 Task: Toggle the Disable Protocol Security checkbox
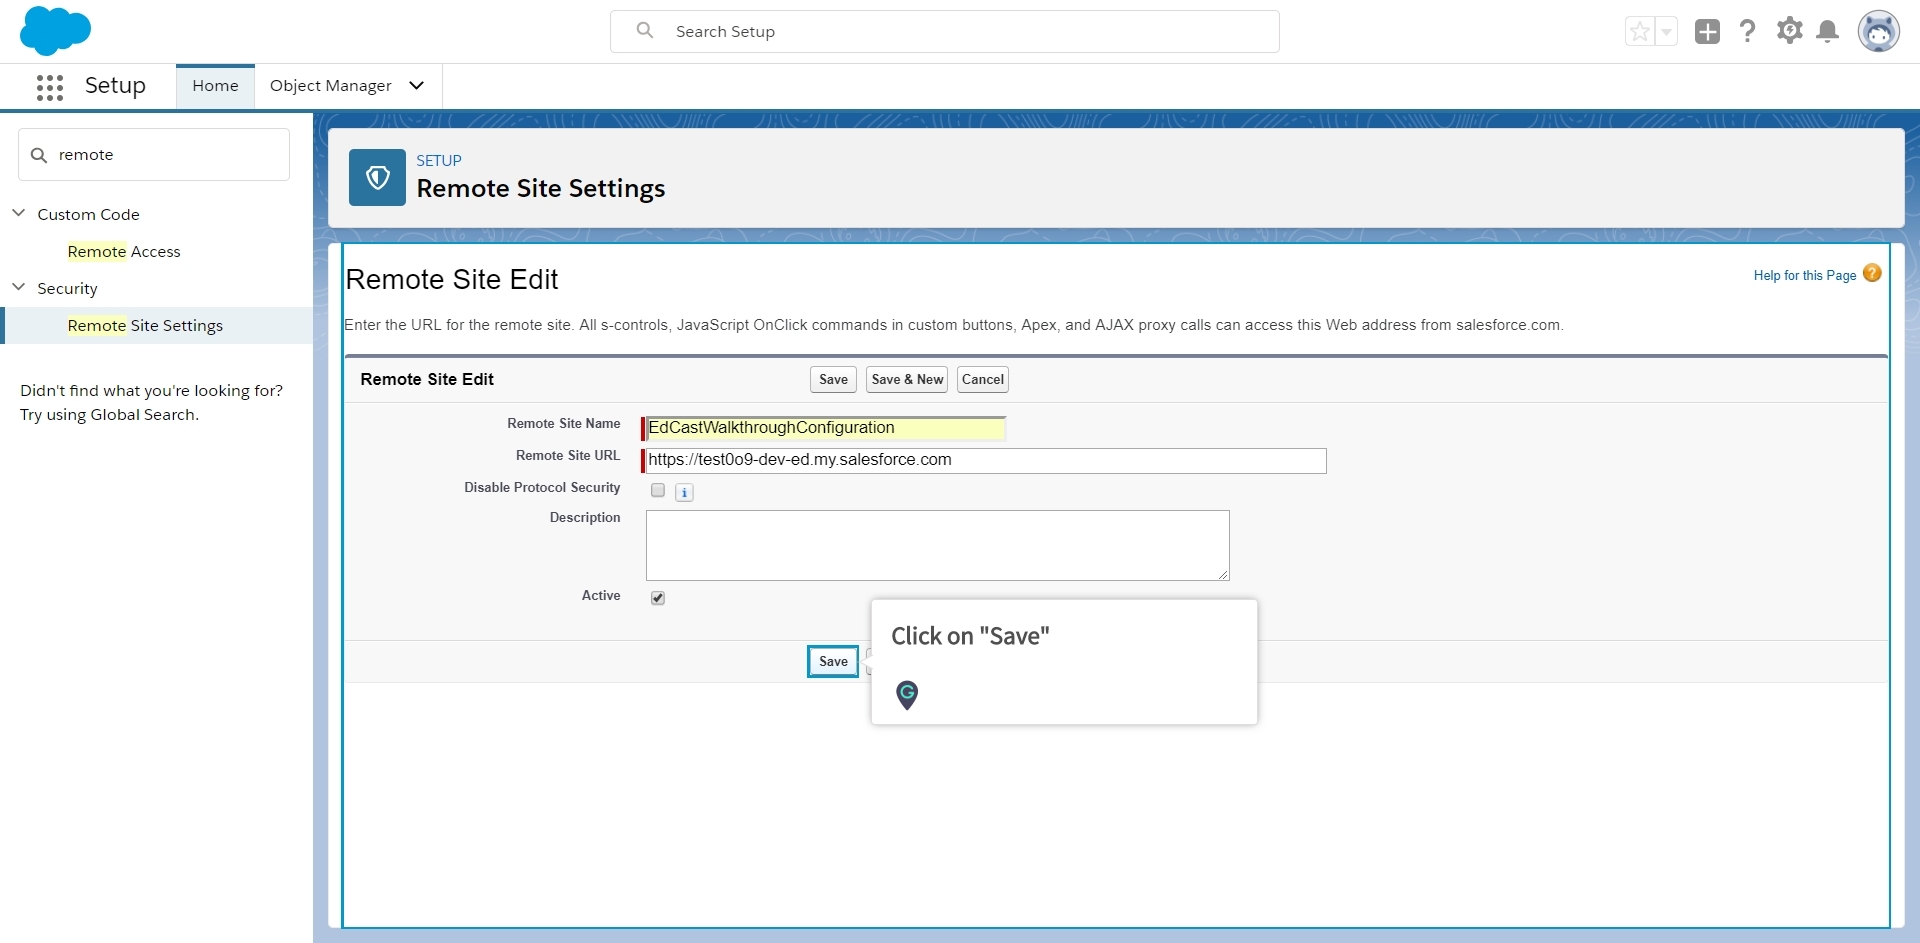658,490
